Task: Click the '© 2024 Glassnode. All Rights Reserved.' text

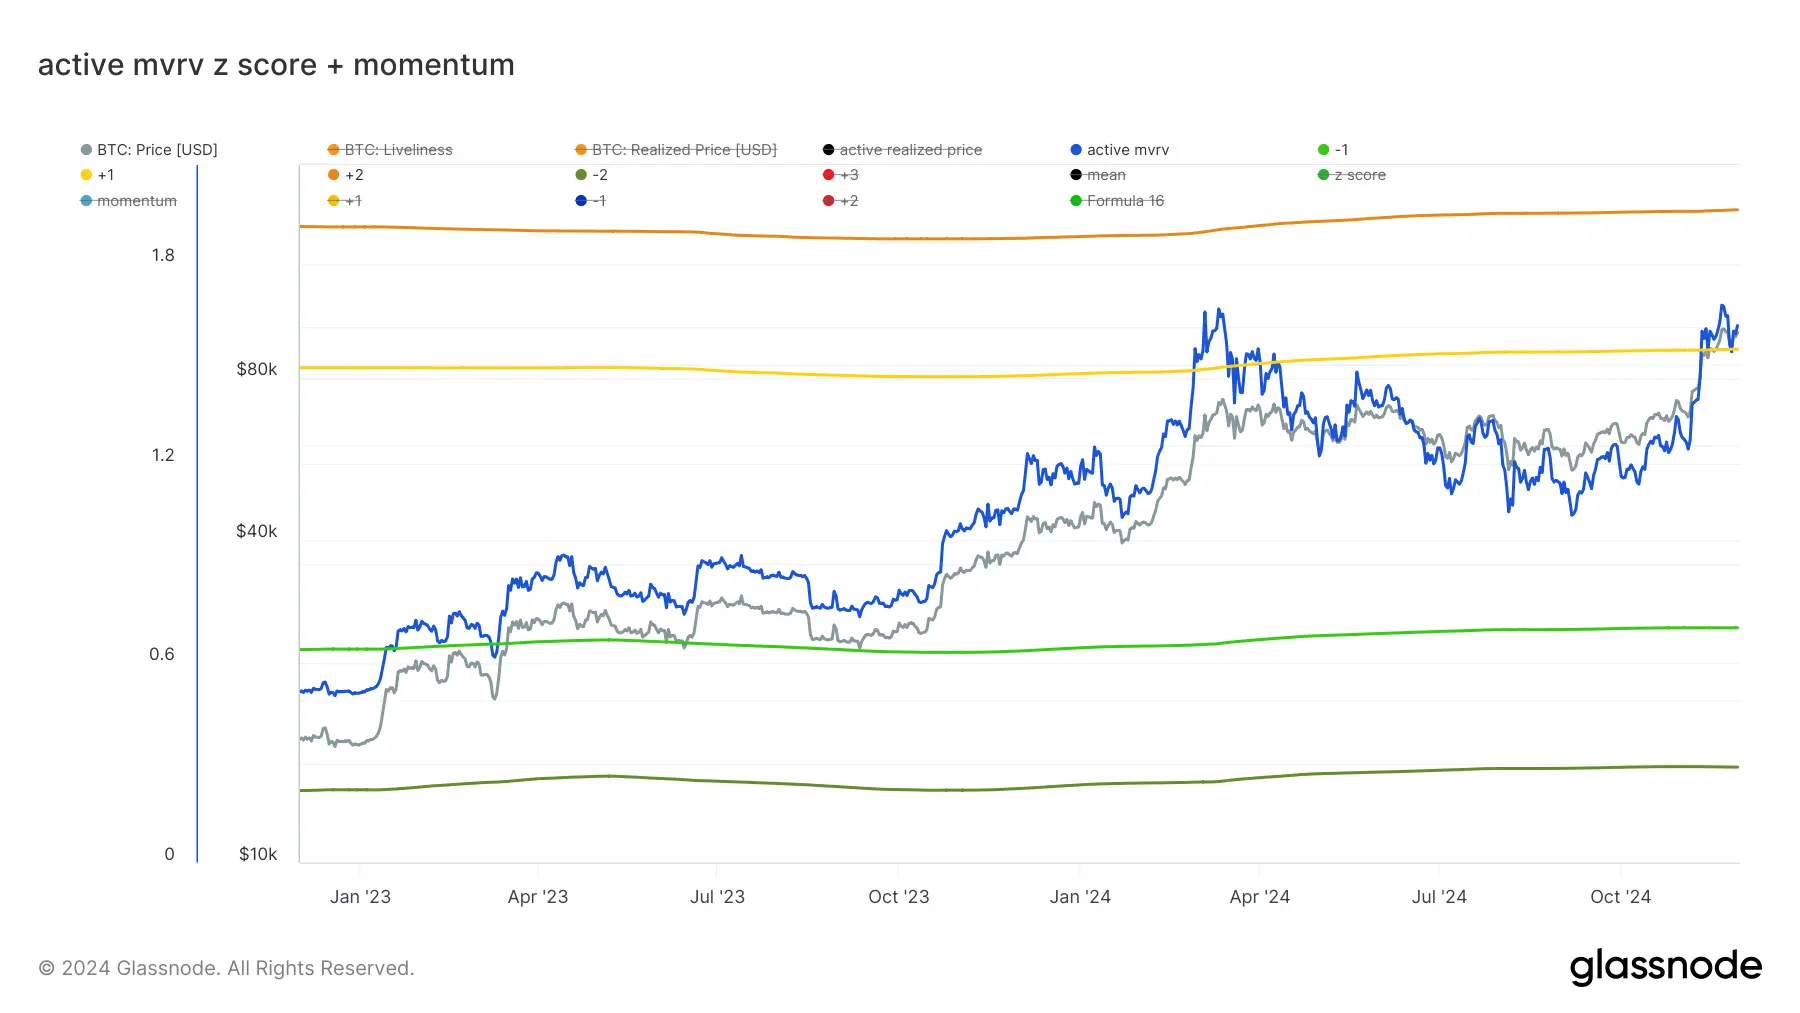Action: (x=226, y=968)
